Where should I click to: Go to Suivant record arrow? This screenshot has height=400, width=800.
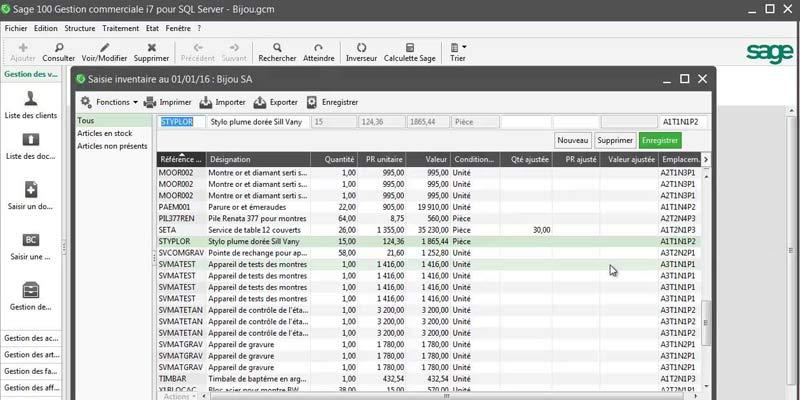point(234,47)
